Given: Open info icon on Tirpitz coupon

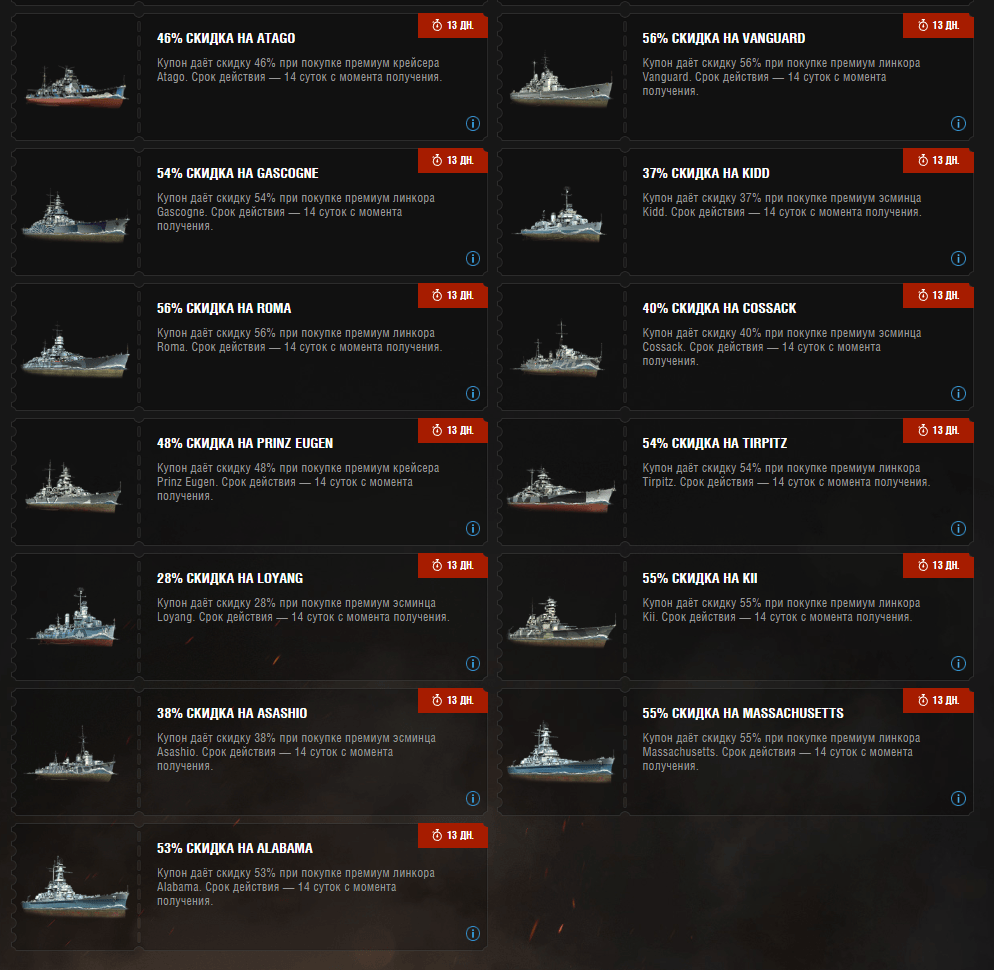Looking at the screenshot, I should point(958,529).
